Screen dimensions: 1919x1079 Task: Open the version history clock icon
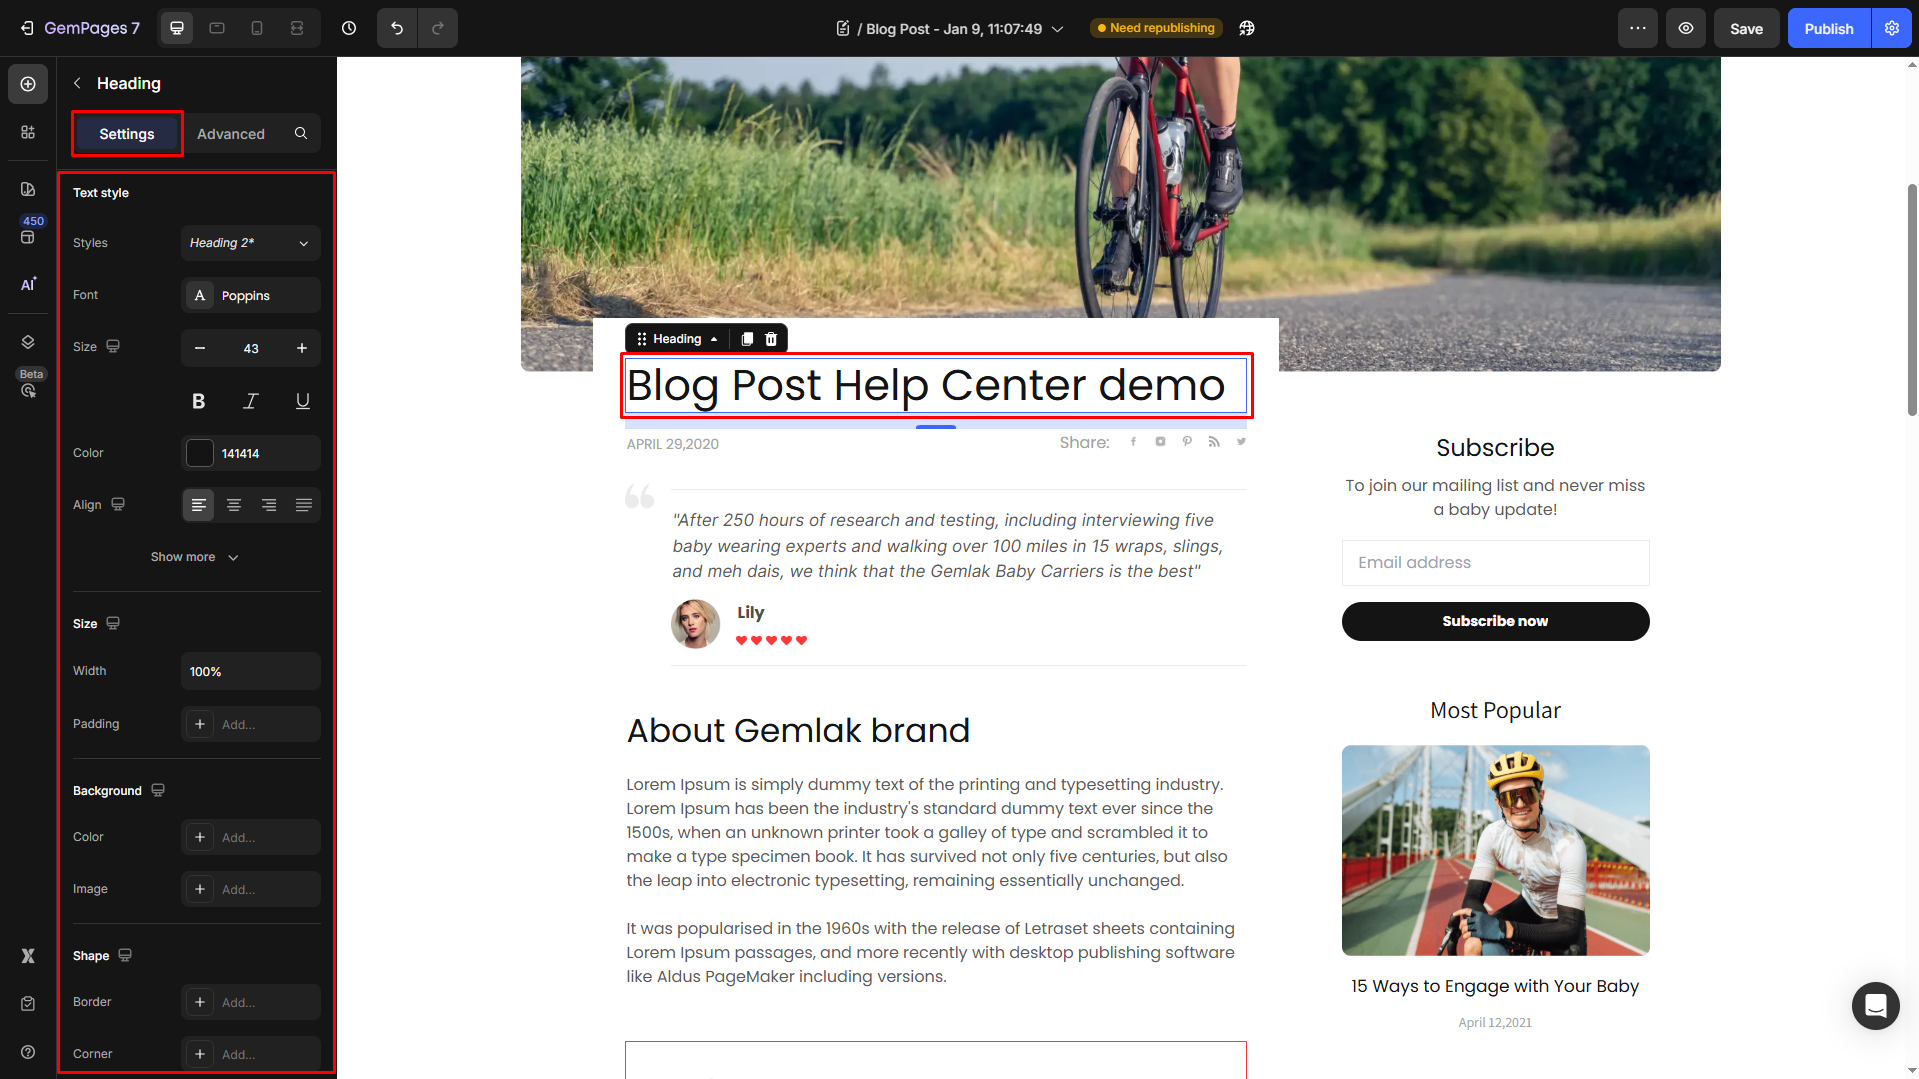(x=349, y=28)
